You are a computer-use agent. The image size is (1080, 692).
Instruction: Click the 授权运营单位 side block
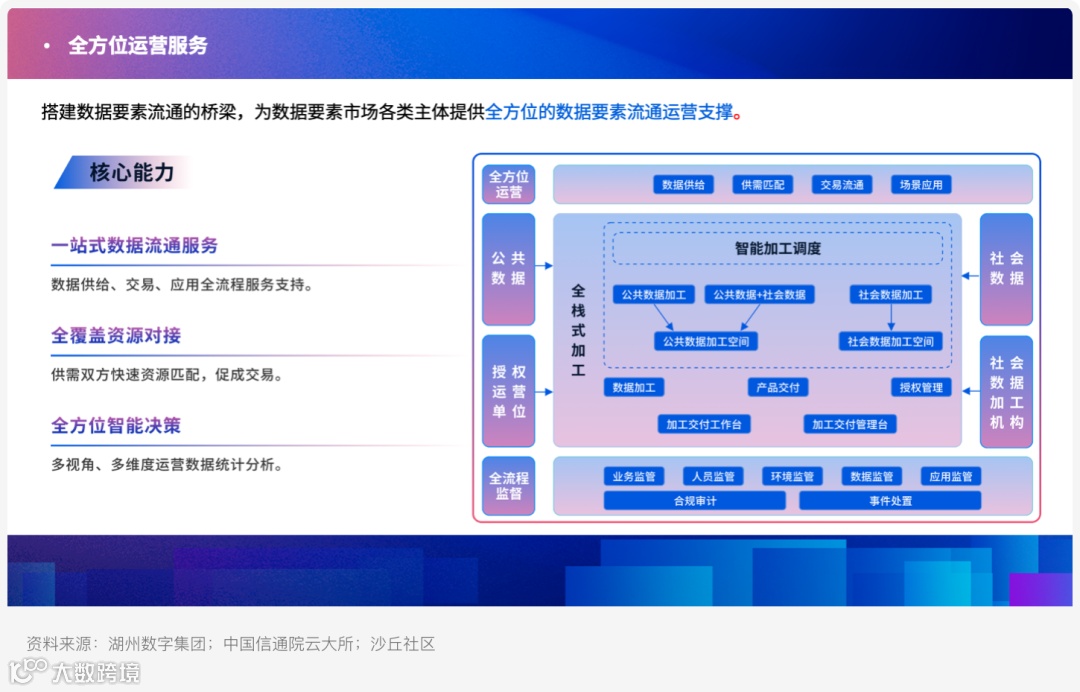(x=508, y=391)
